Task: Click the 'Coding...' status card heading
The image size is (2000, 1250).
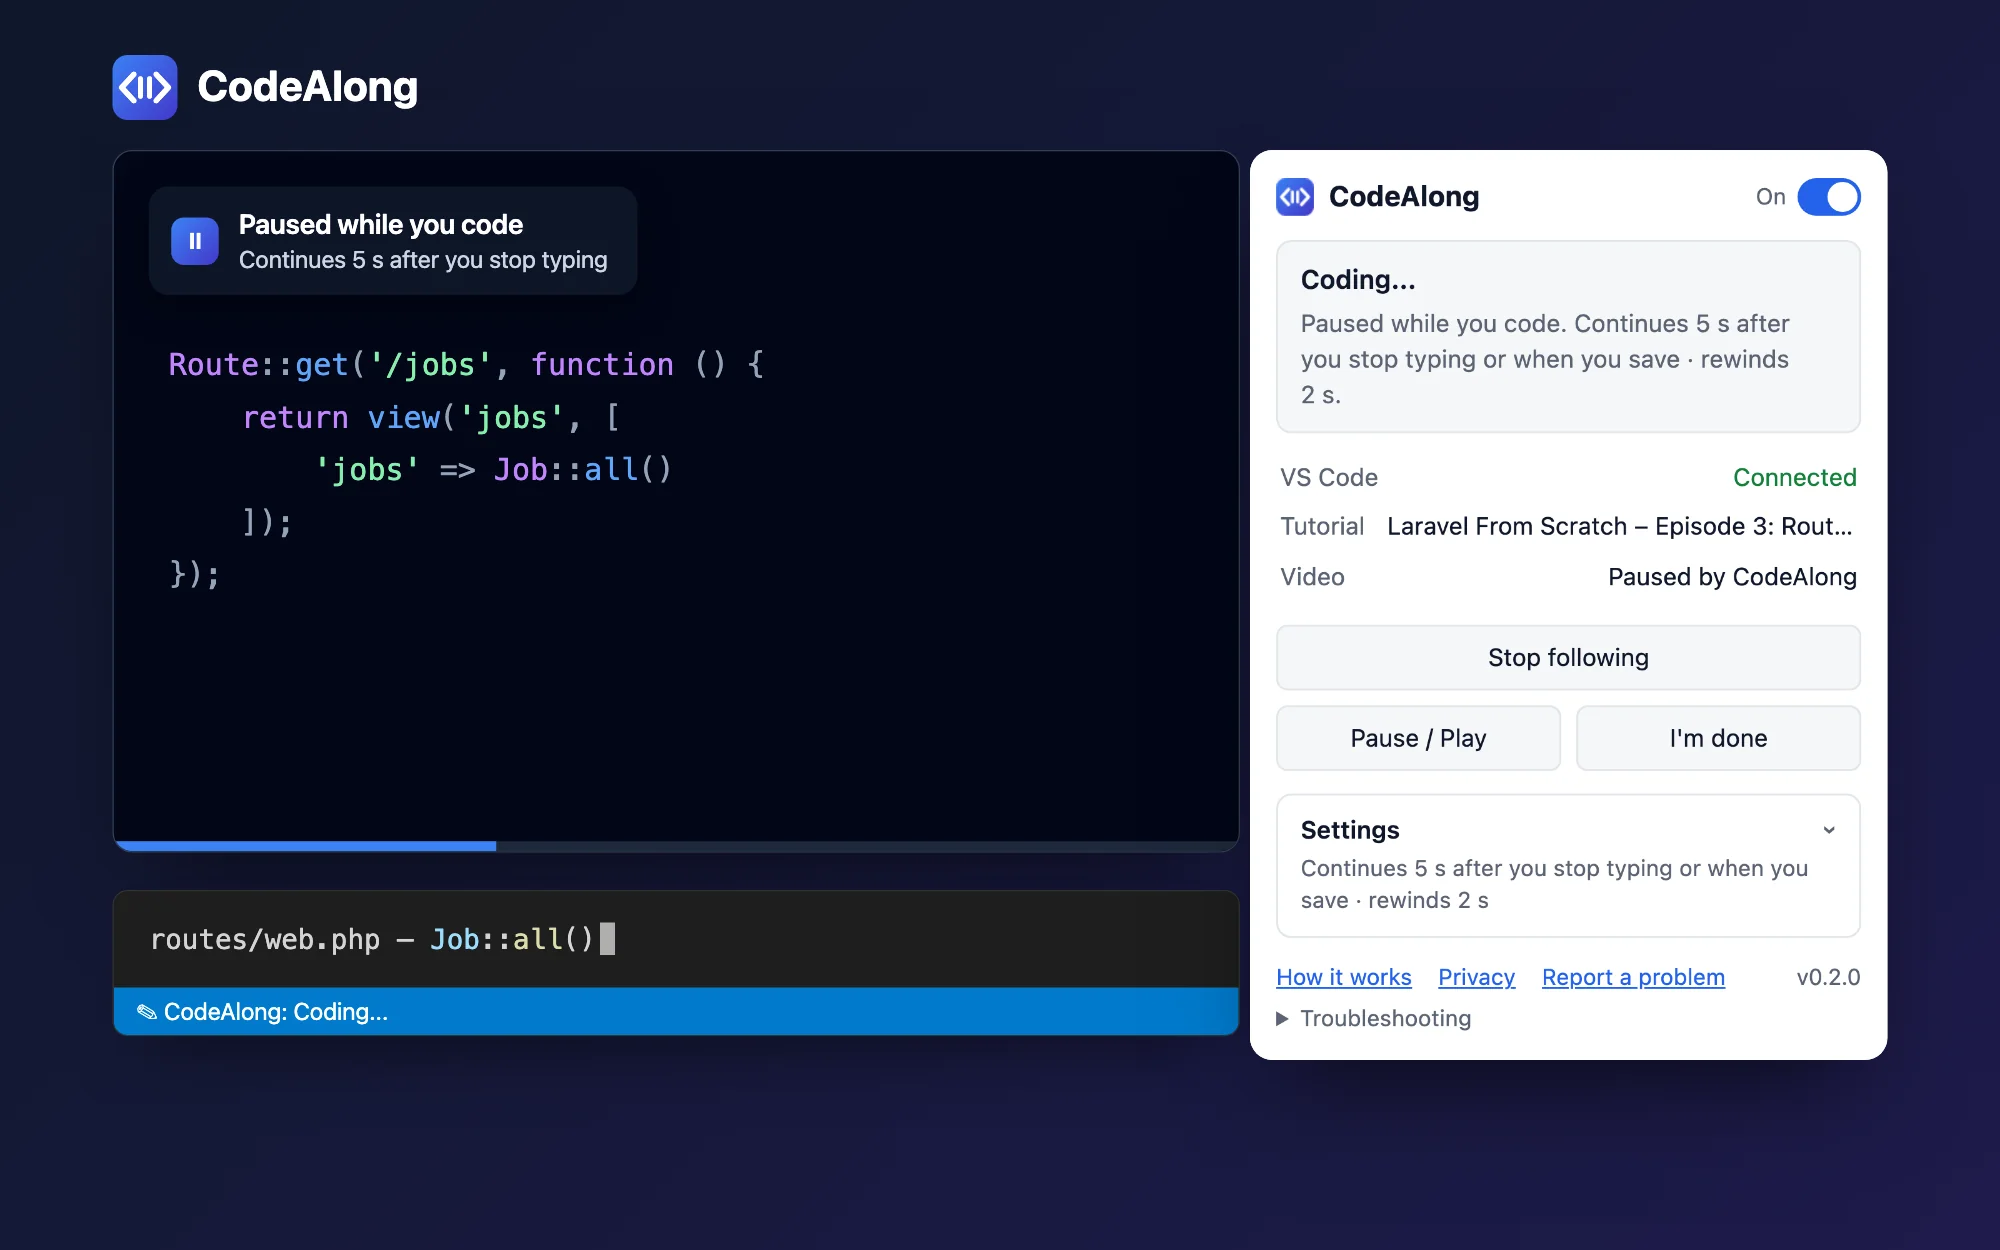Action: [1358, 279]
